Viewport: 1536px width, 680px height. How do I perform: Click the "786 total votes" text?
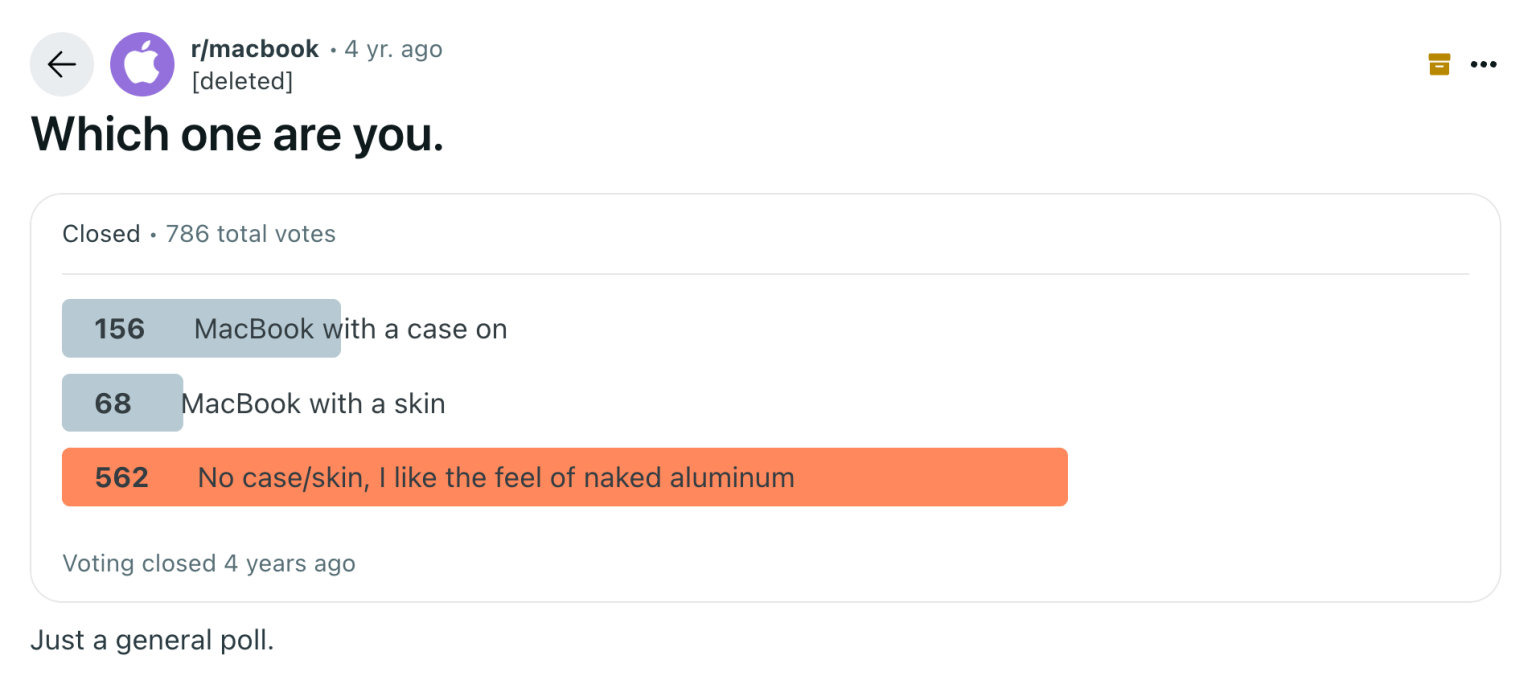point(251,234)
